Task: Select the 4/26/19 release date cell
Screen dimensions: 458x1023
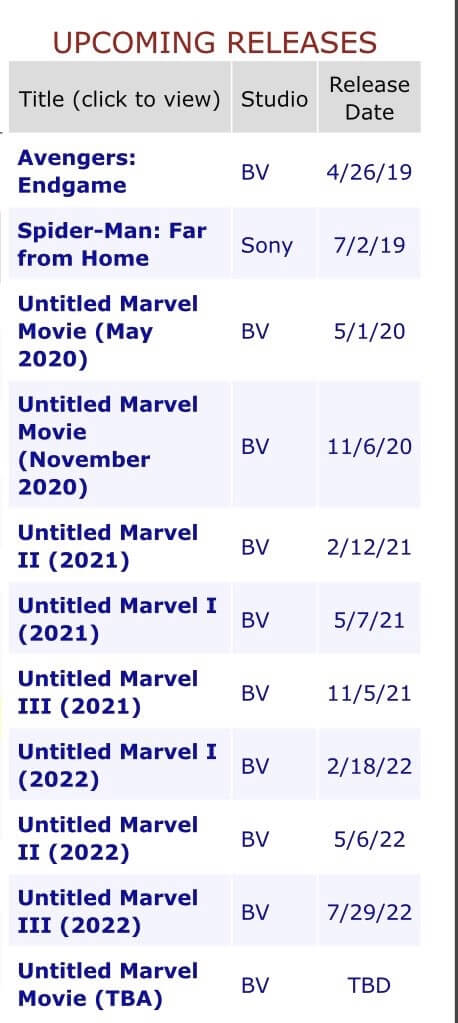Action: pos(369,172)
